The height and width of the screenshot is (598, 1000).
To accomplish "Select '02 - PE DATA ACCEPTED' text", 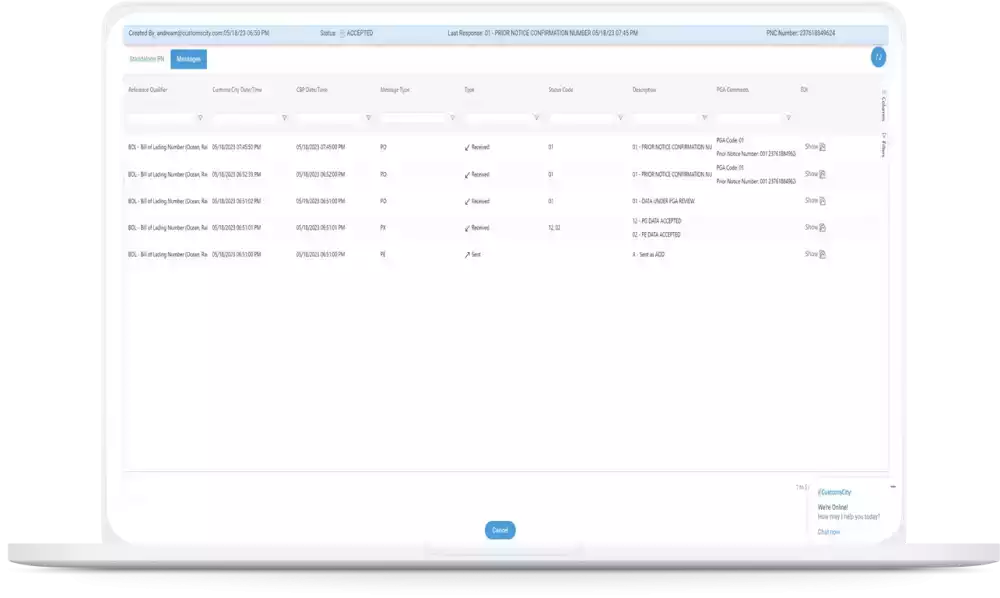I will [x=656, y=235].
